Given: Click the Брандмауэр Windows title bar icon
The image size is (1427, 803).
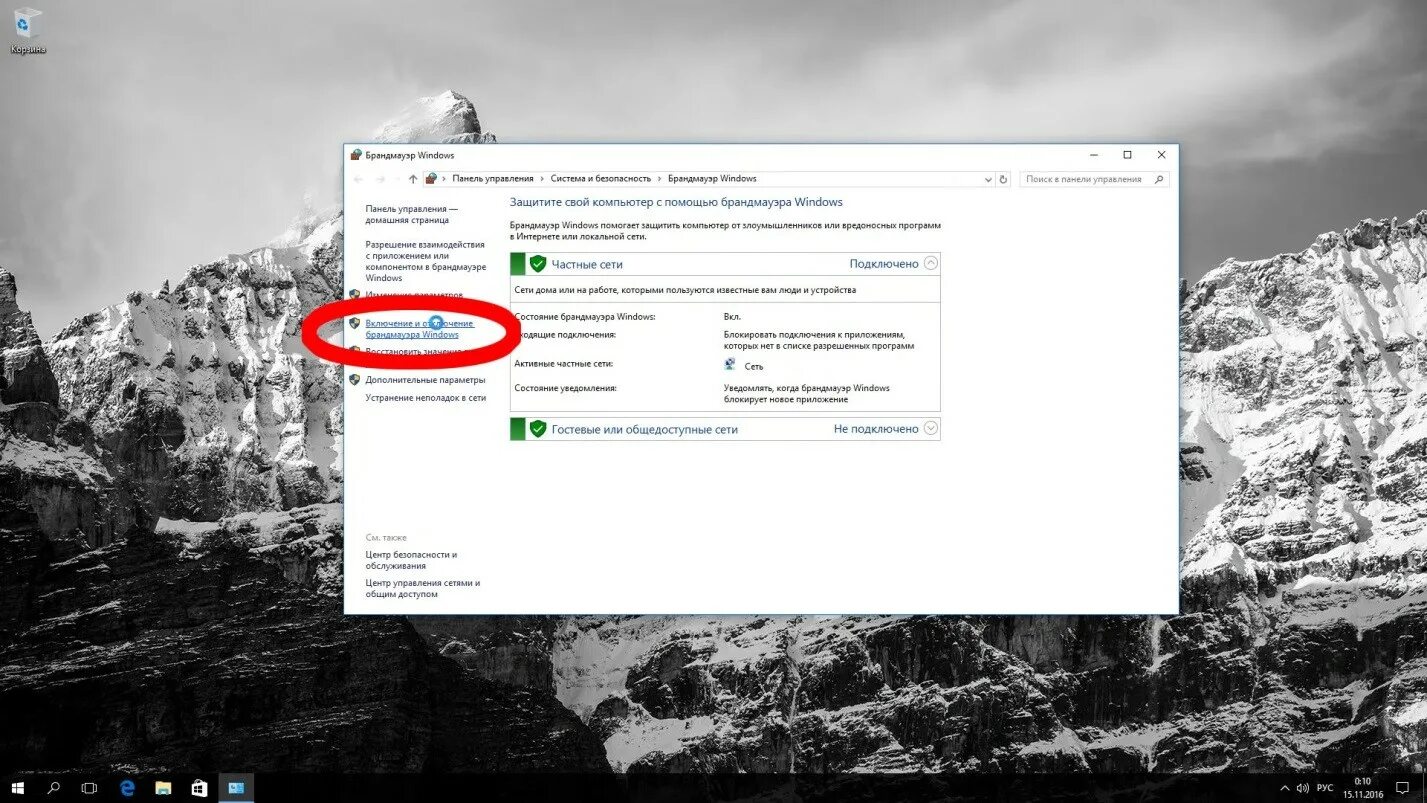Looking at the screenshot, I should click(x=356, y=155).
